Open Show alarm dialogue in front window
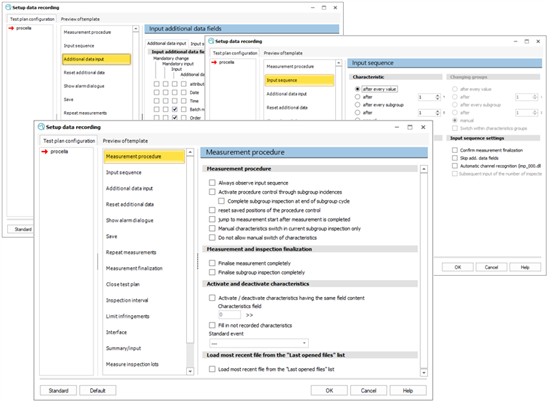The height and width of the screenshot is (403, 549). (130, 221)
